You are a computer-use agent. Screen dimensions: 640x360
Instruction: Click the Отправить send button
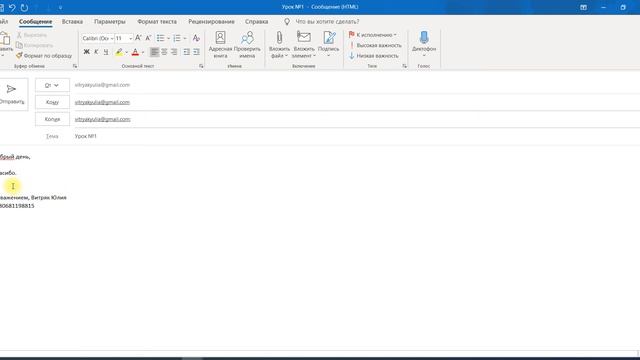(x=12, y=94)
